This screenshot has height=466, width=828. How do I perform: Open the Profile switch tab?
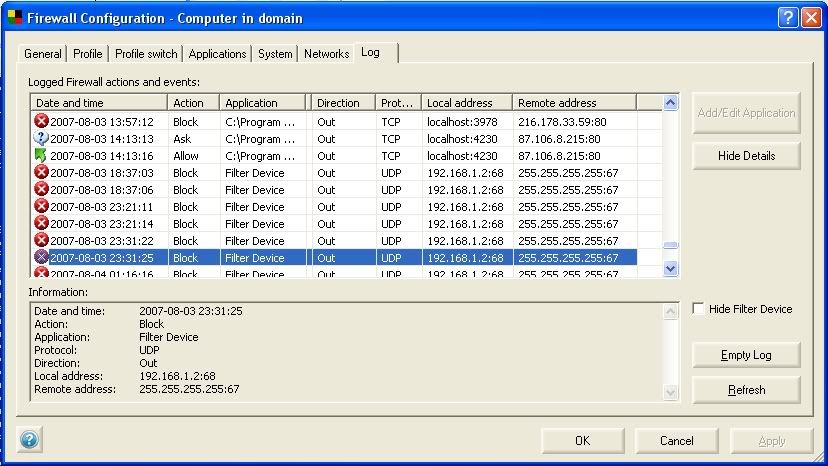coord(146,54)
